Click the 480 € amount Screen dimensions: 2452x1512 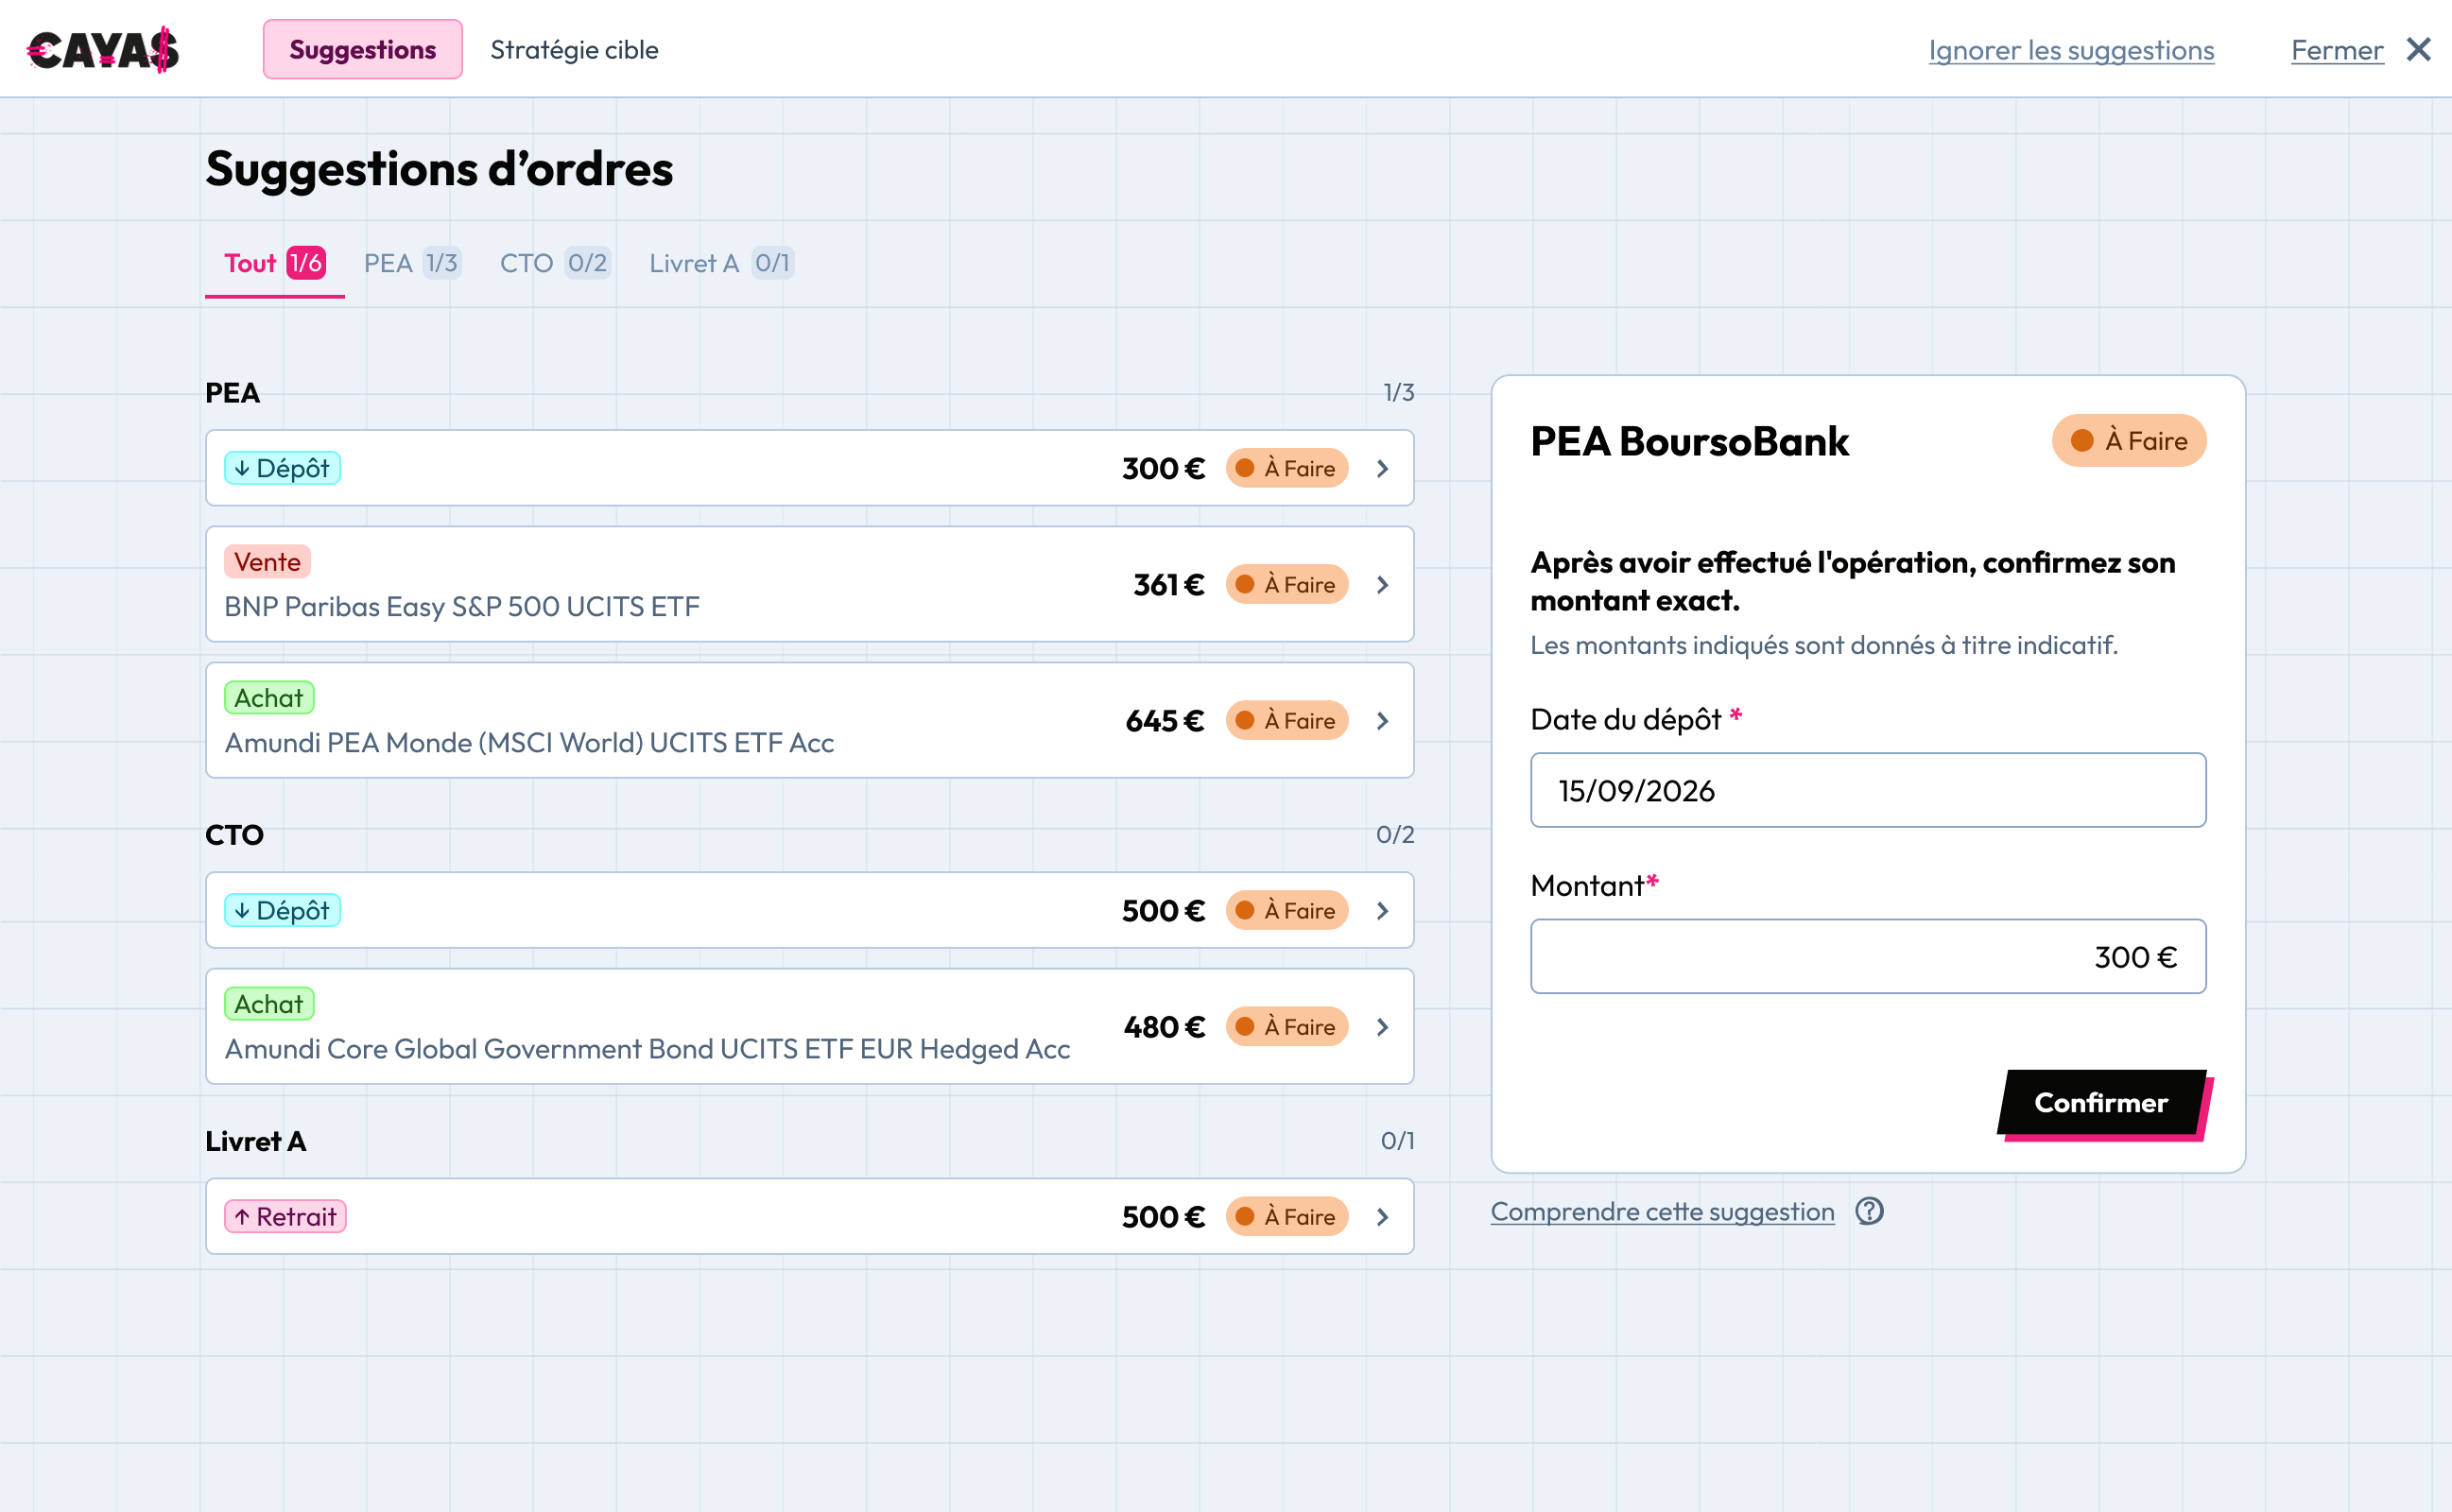pyautogui.click(x=1164, y=1026)
